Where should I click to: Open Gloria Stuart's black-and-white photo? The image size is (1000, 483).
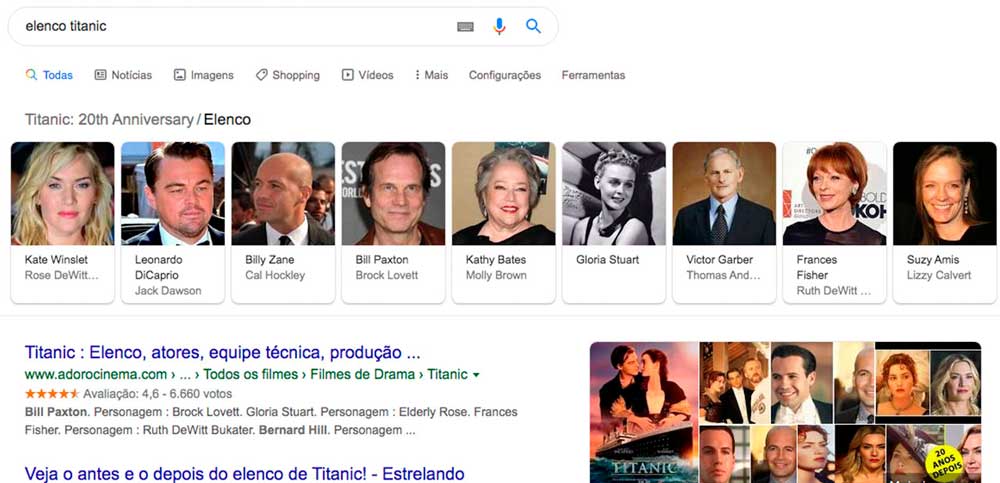pyautogui.click(x=614, y=193)
